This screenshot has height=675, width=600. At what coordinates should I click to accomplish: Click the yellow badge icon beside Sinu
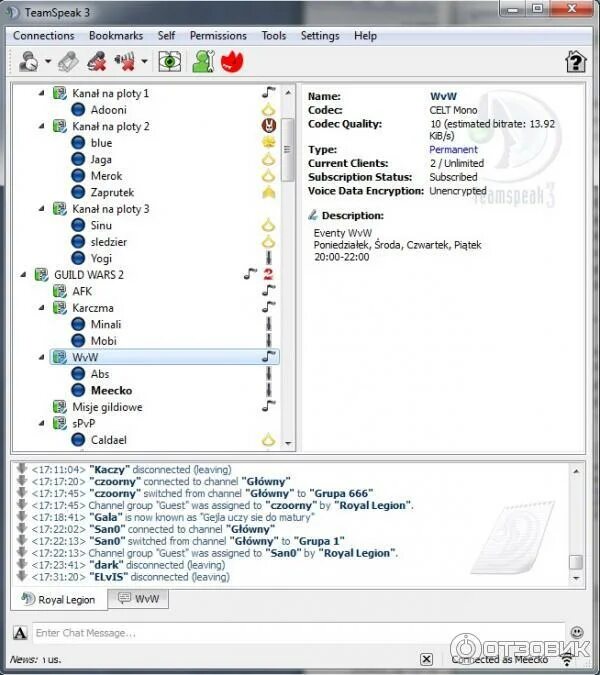pos(269,225)
